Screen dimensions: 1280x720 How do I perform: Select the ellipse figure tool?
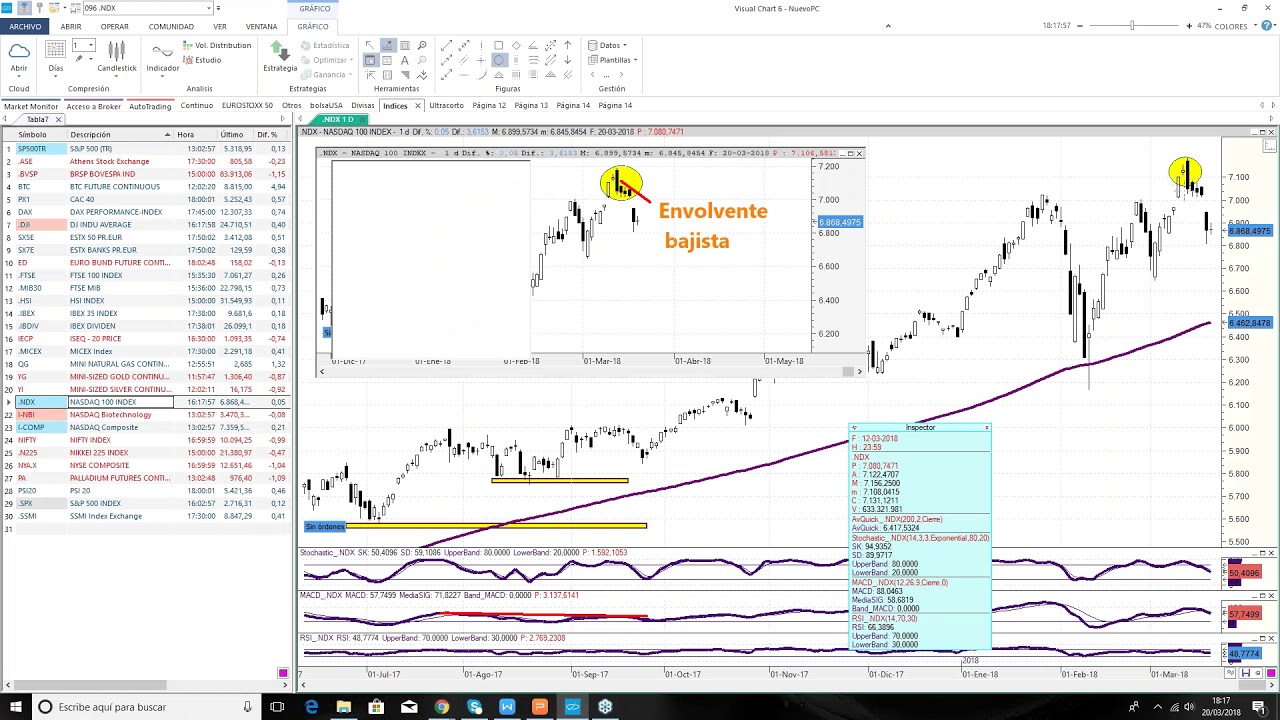[499, 60]
